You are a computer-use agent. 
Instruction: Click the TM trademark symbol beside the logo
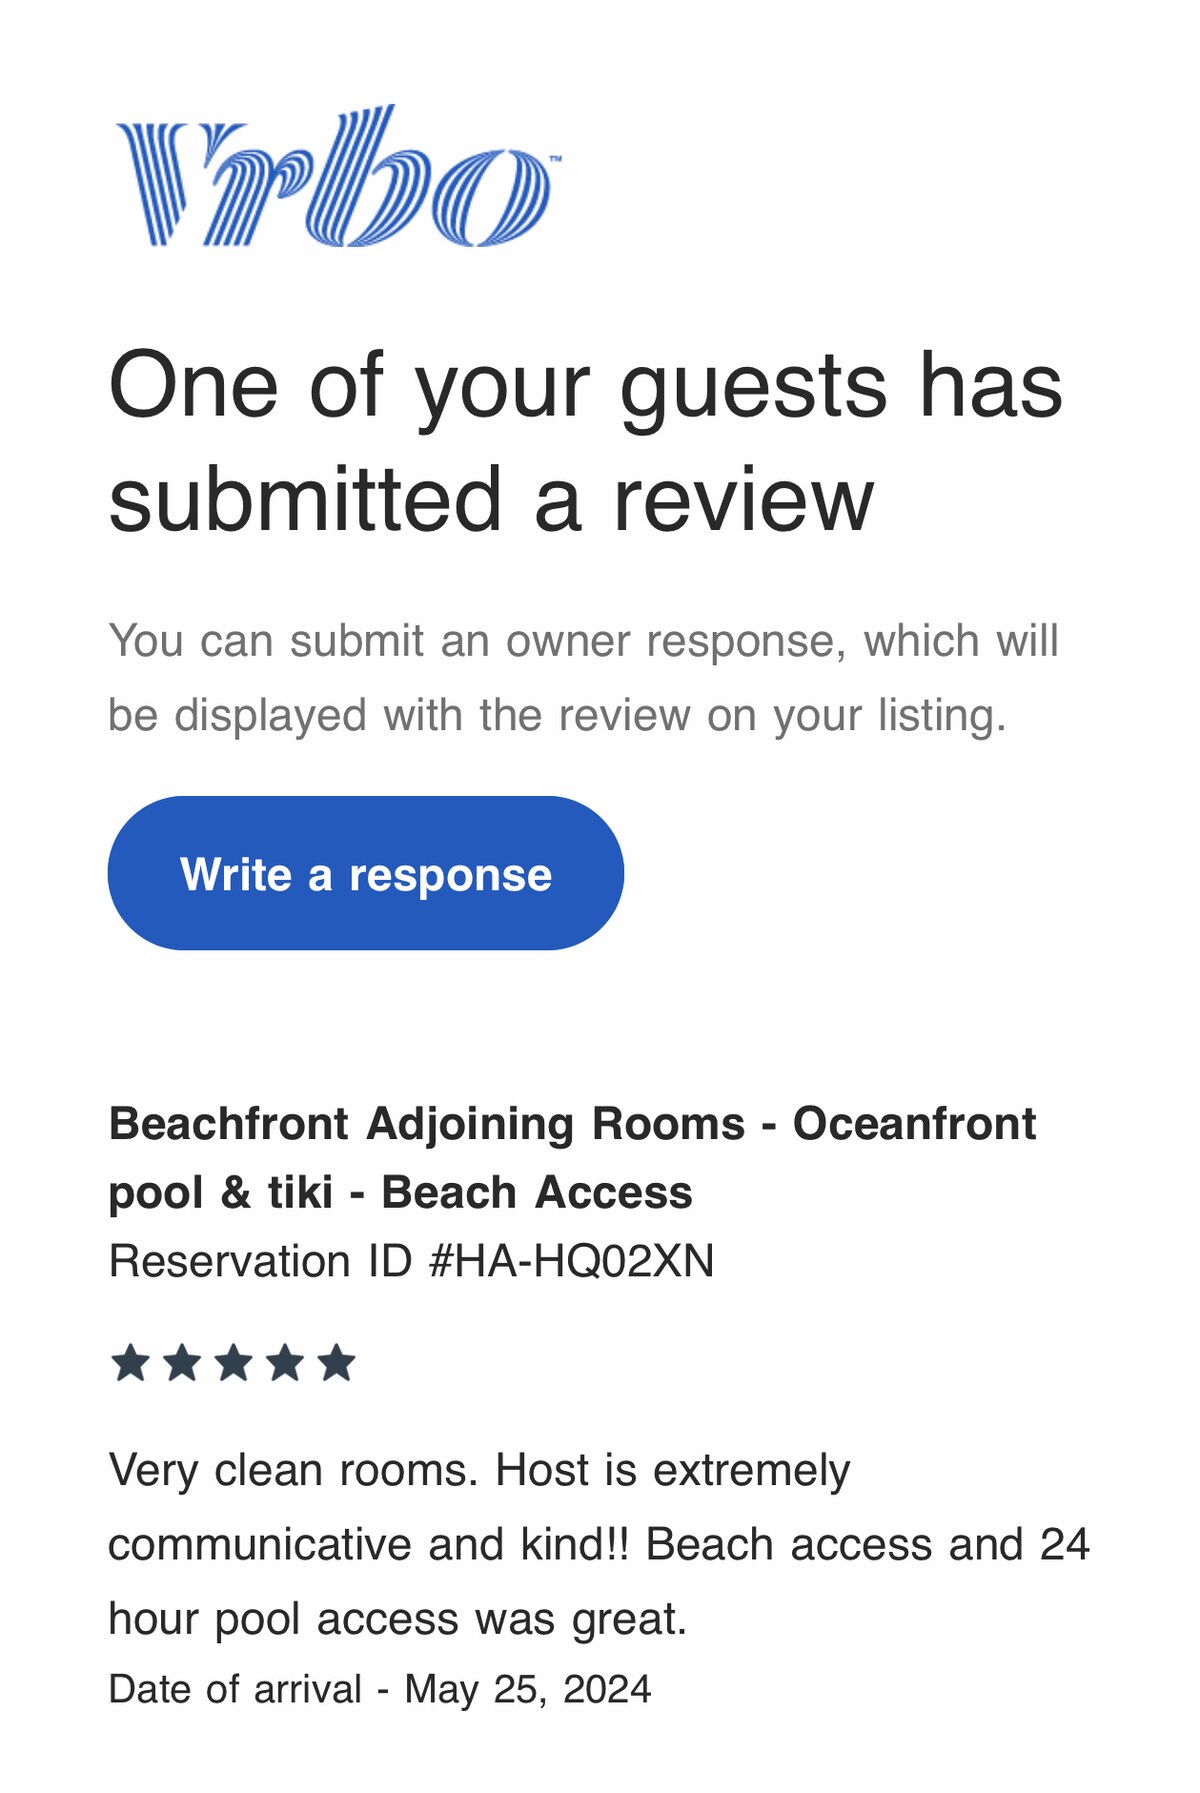click(x=556, y=158)
